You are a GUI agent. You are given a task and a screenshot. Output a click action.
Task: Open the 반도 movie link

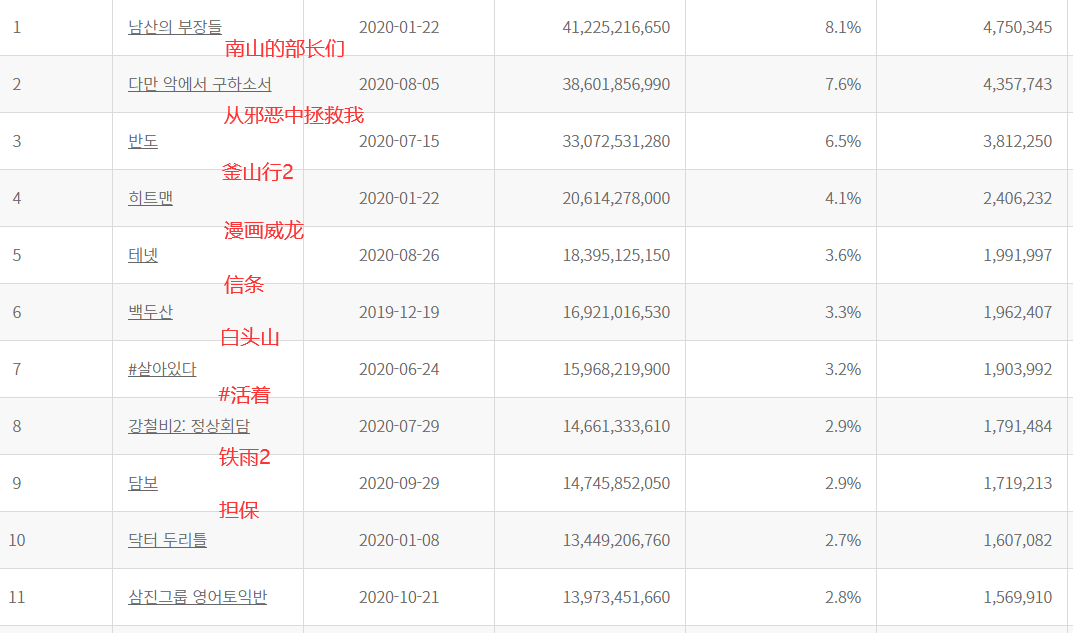[143, 141]
